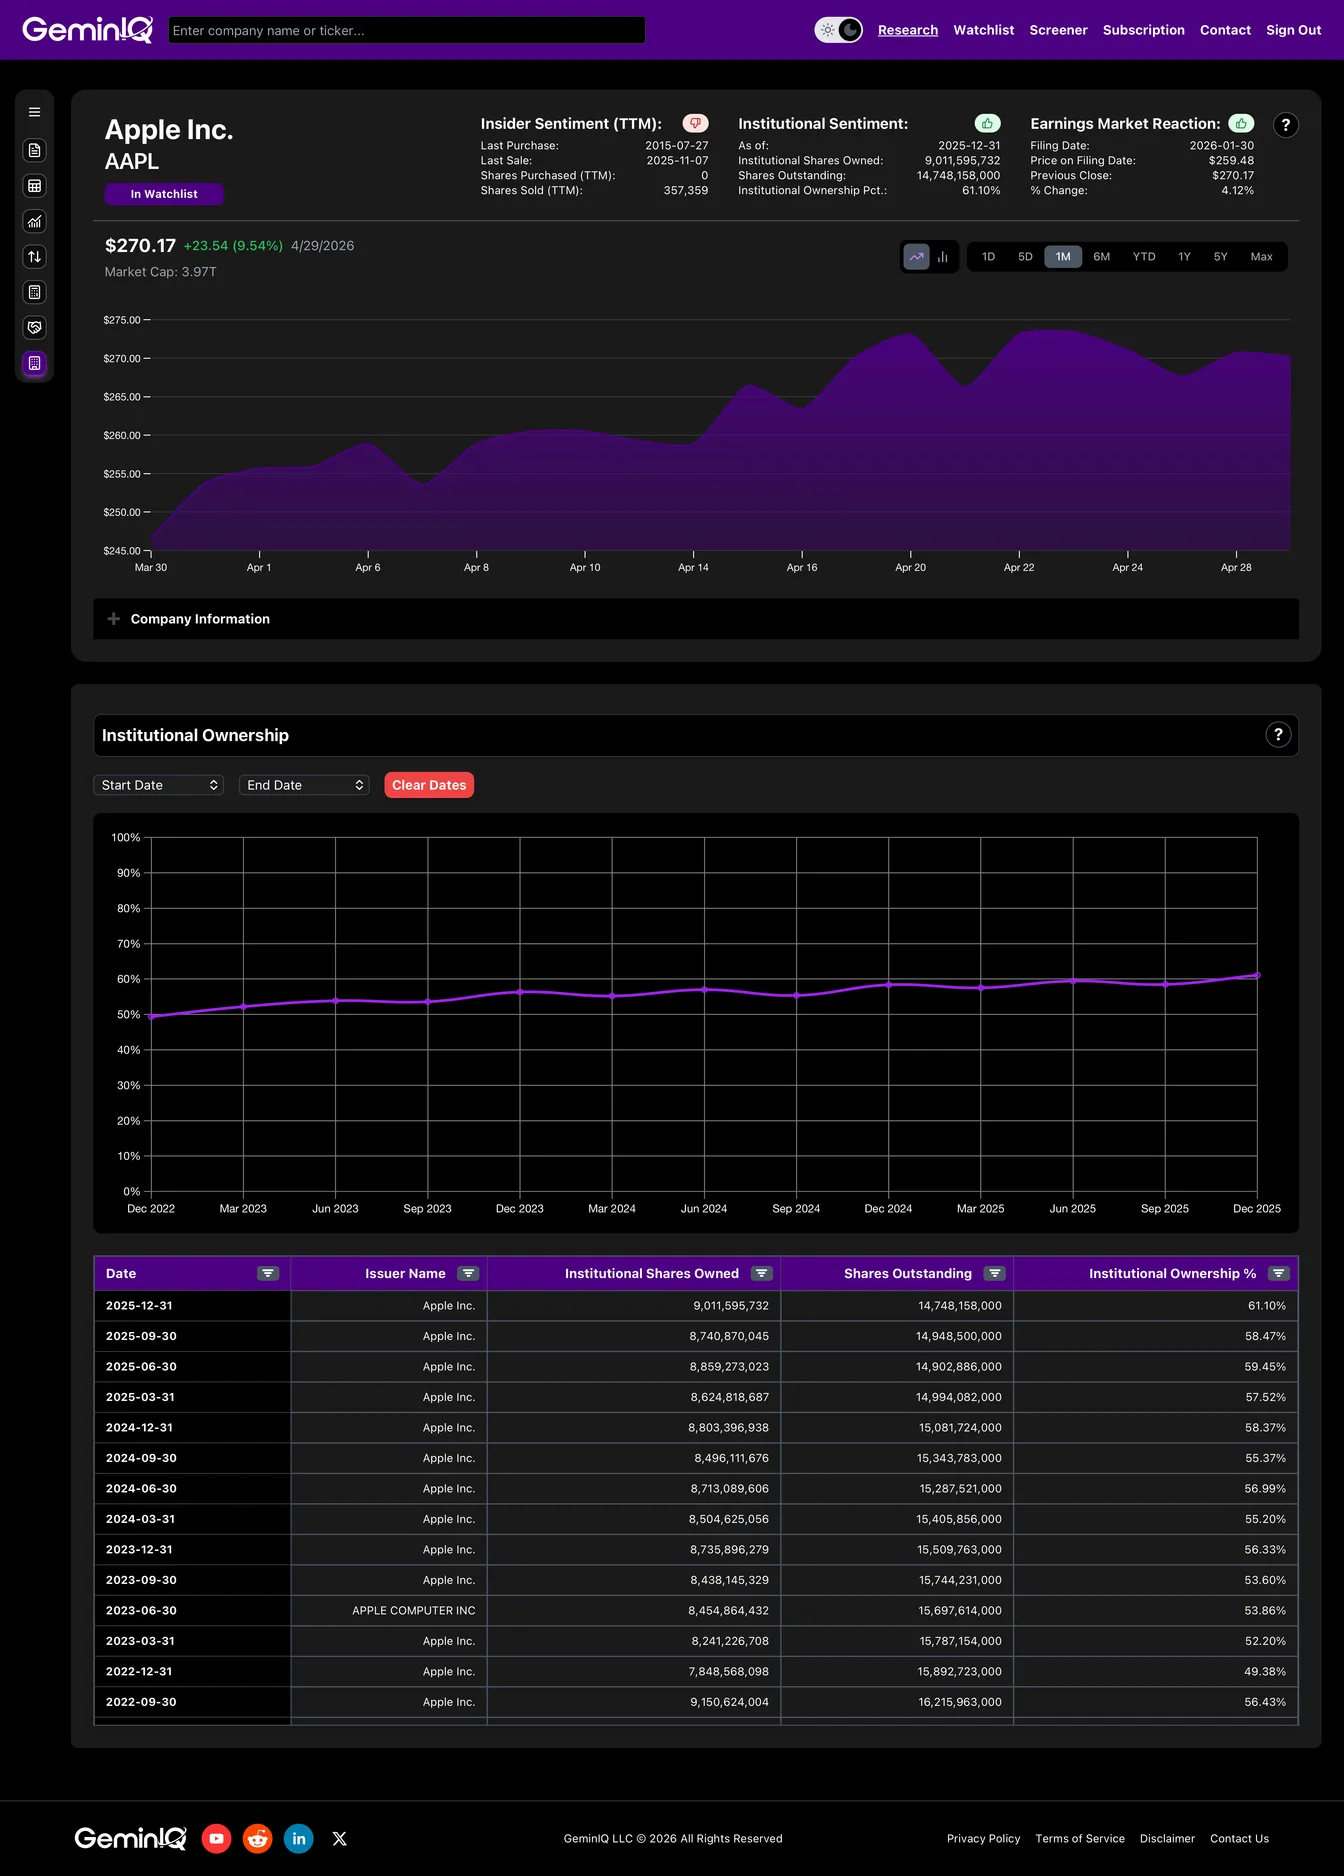Go to Subscription in top navigation
This screenshot has height=1876, width=1344.
pos(1144,30)
